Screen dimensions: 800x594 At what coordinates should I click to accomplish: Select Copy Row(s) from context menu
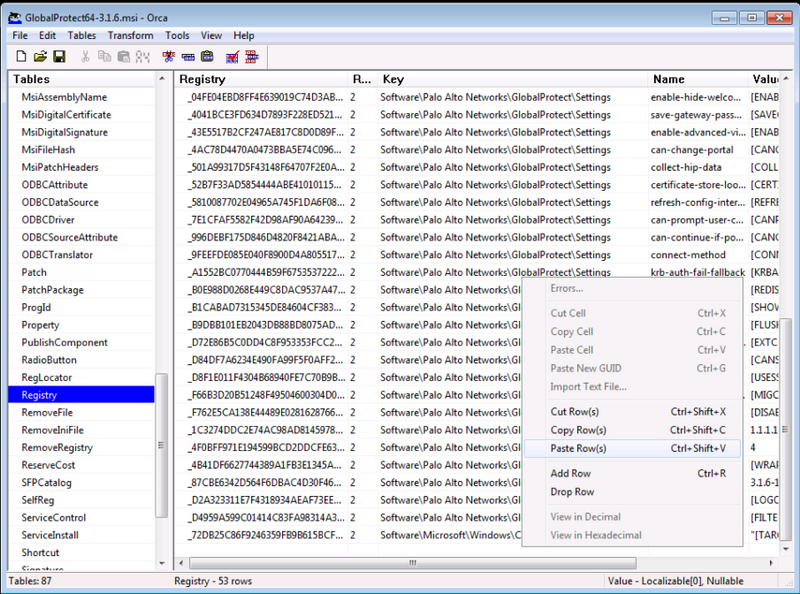click(x=577, y=430)
